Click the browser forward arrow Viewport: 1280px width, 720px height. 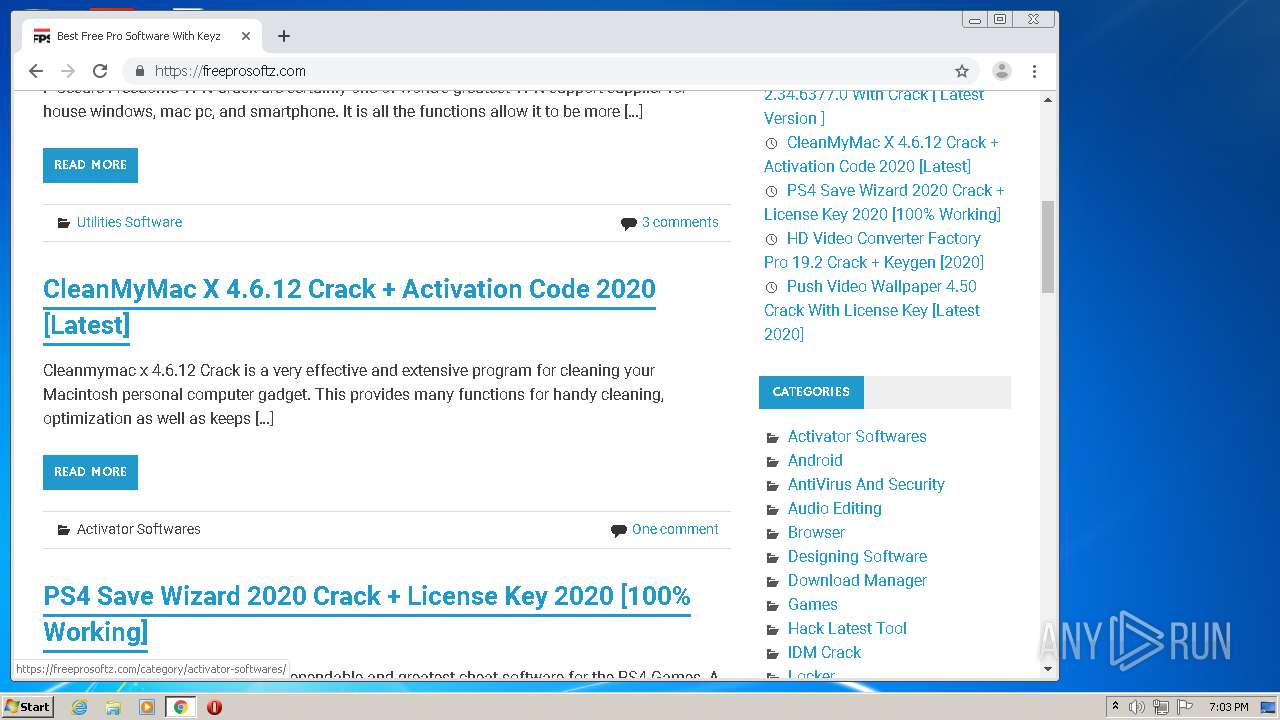(x=68, y=71)
